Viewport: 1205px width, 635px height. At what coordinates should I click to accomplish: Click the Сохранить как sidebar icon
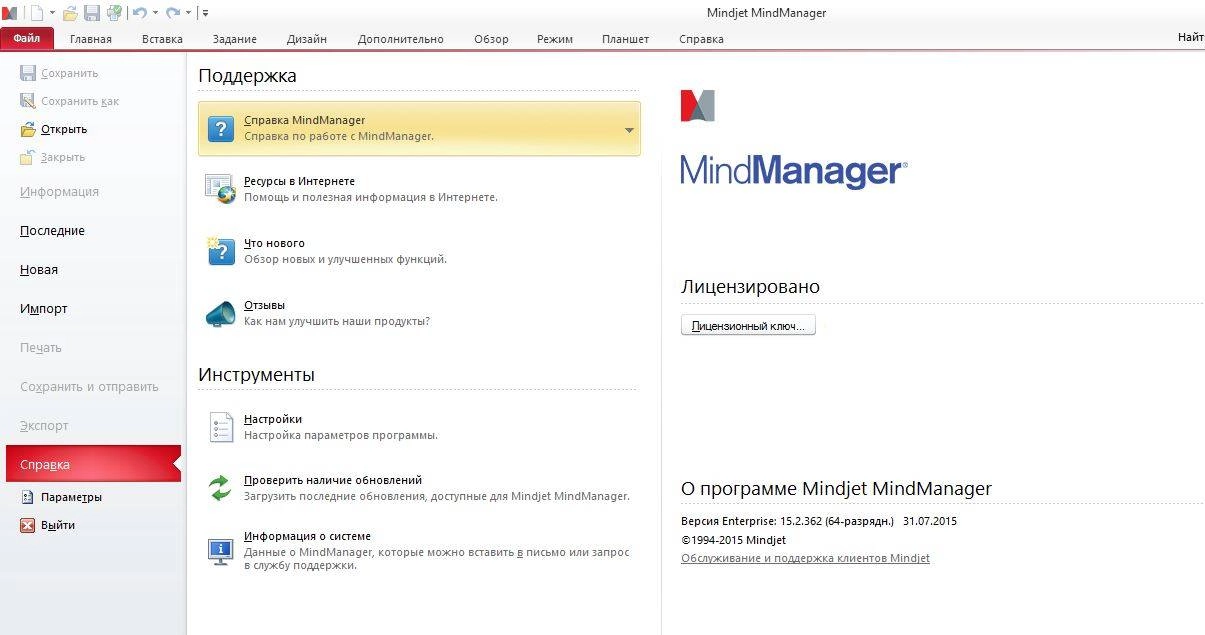28,101
